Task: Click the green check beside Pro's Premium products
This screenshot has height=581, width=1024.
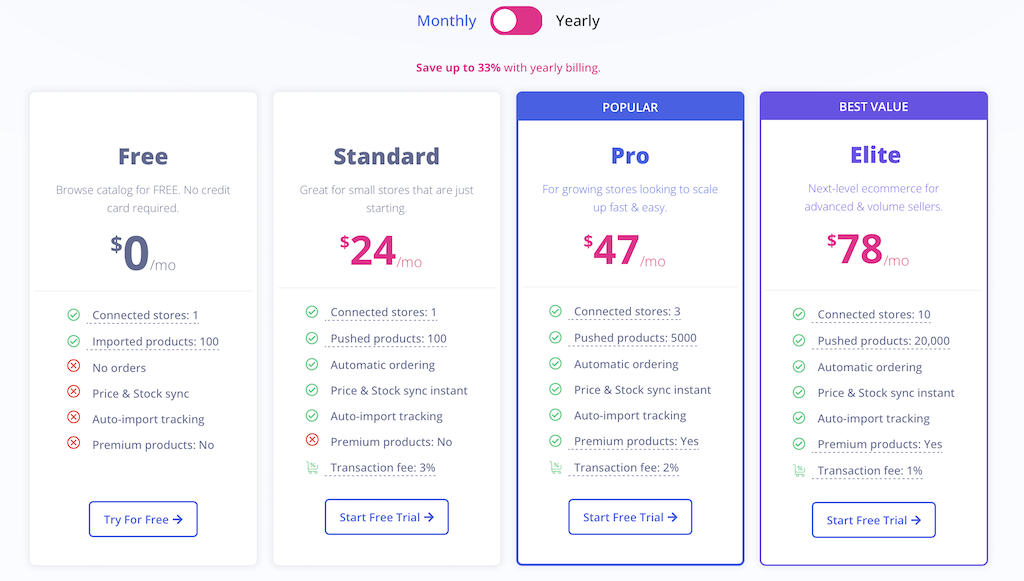Action: tap(557, 441)
